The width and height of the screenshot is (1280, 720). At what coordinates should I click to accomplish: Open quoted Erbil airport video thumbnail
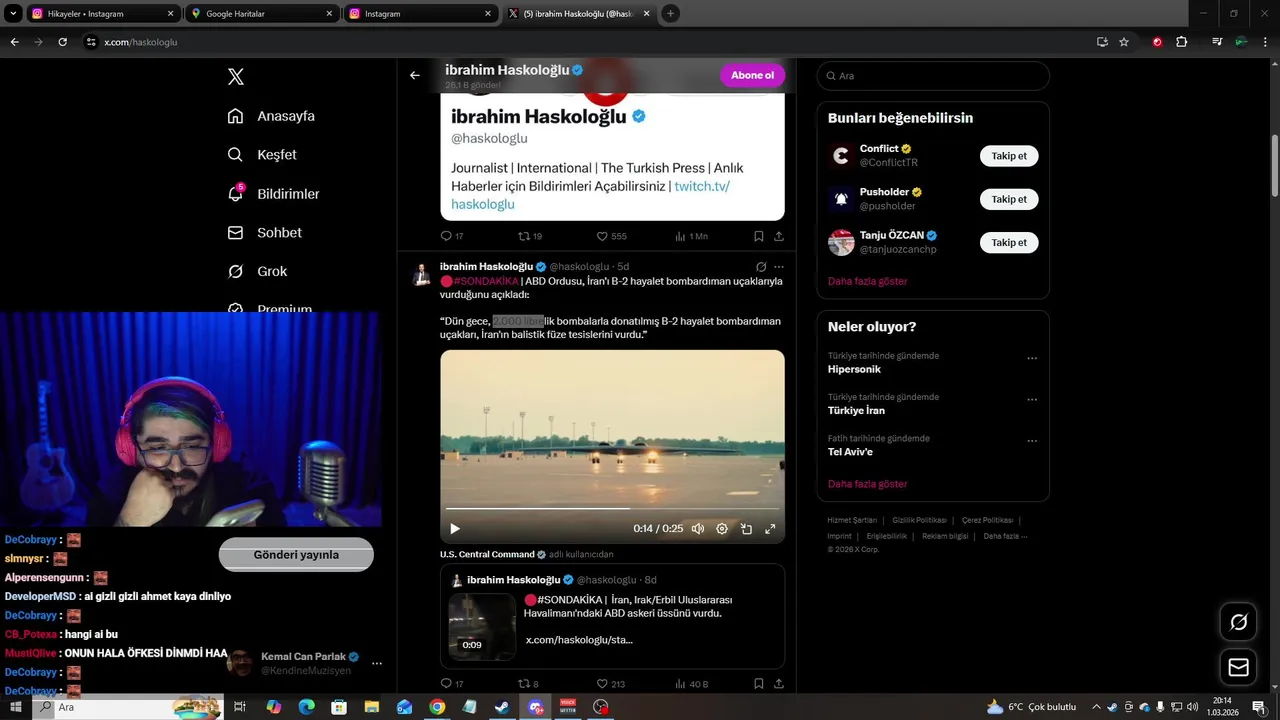pos(482,627)
